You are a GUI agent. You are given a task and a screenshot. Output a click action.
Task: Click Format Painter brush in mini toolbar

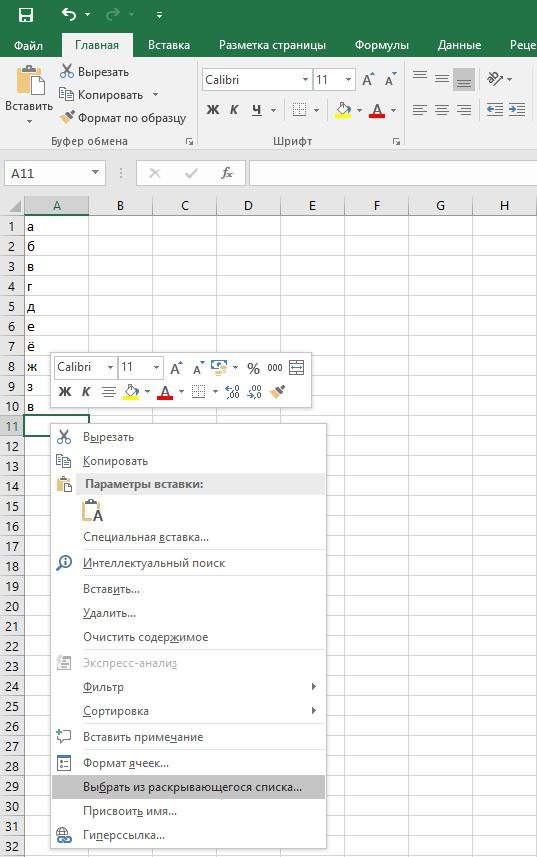[278, 391]
